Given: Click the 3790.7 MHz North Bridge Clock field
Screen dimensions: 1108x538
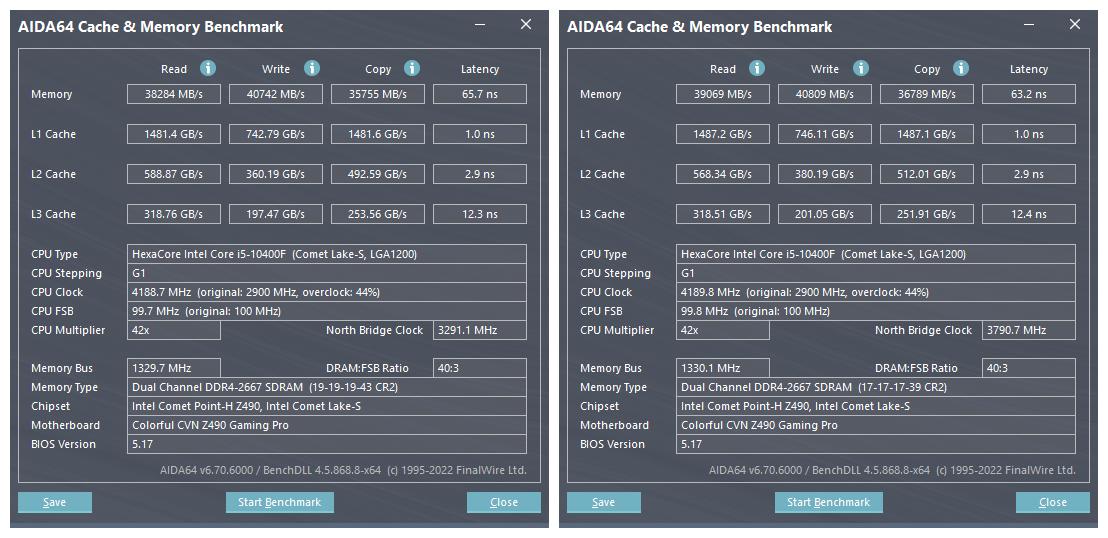Looking at the screenshot, I should click(1028, 330).
